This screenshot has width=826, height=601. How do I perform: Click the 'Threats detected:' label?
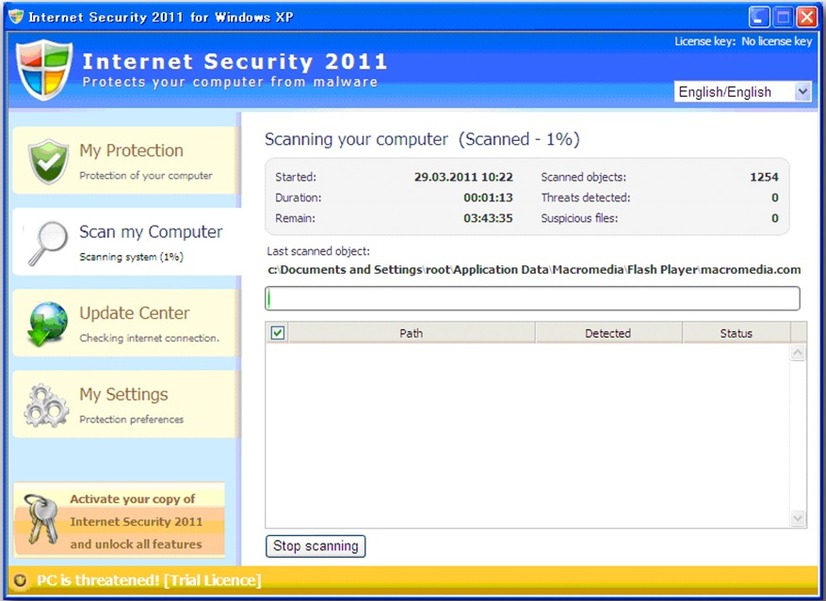(x=585, y=198)
